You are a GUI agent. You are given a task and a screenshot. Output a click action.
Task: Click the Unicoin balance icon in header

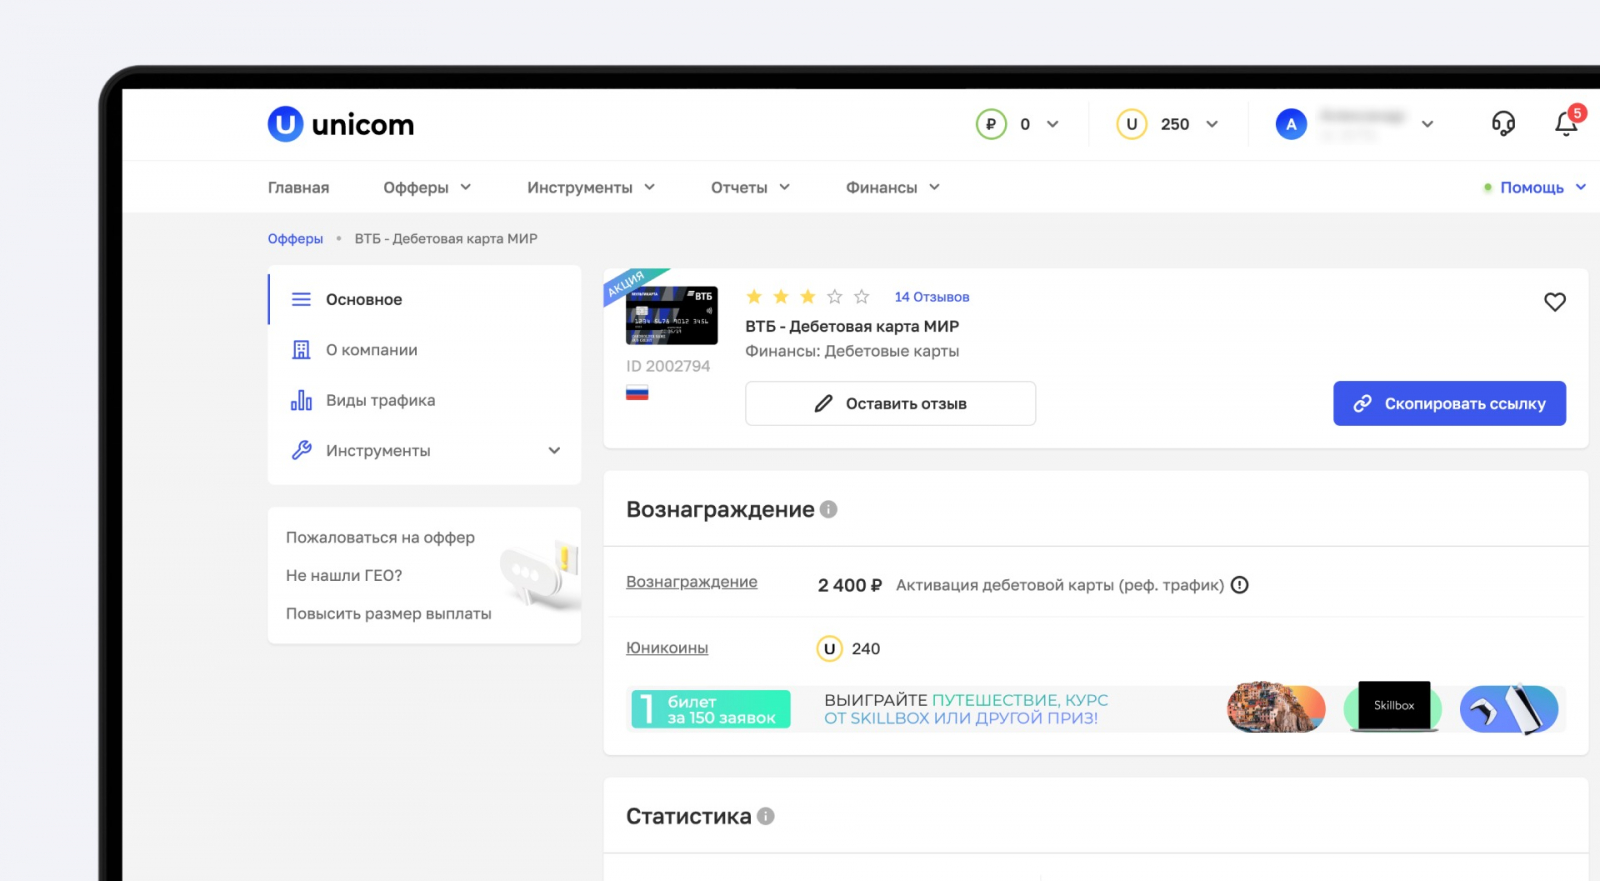(x=1132, y=124)
